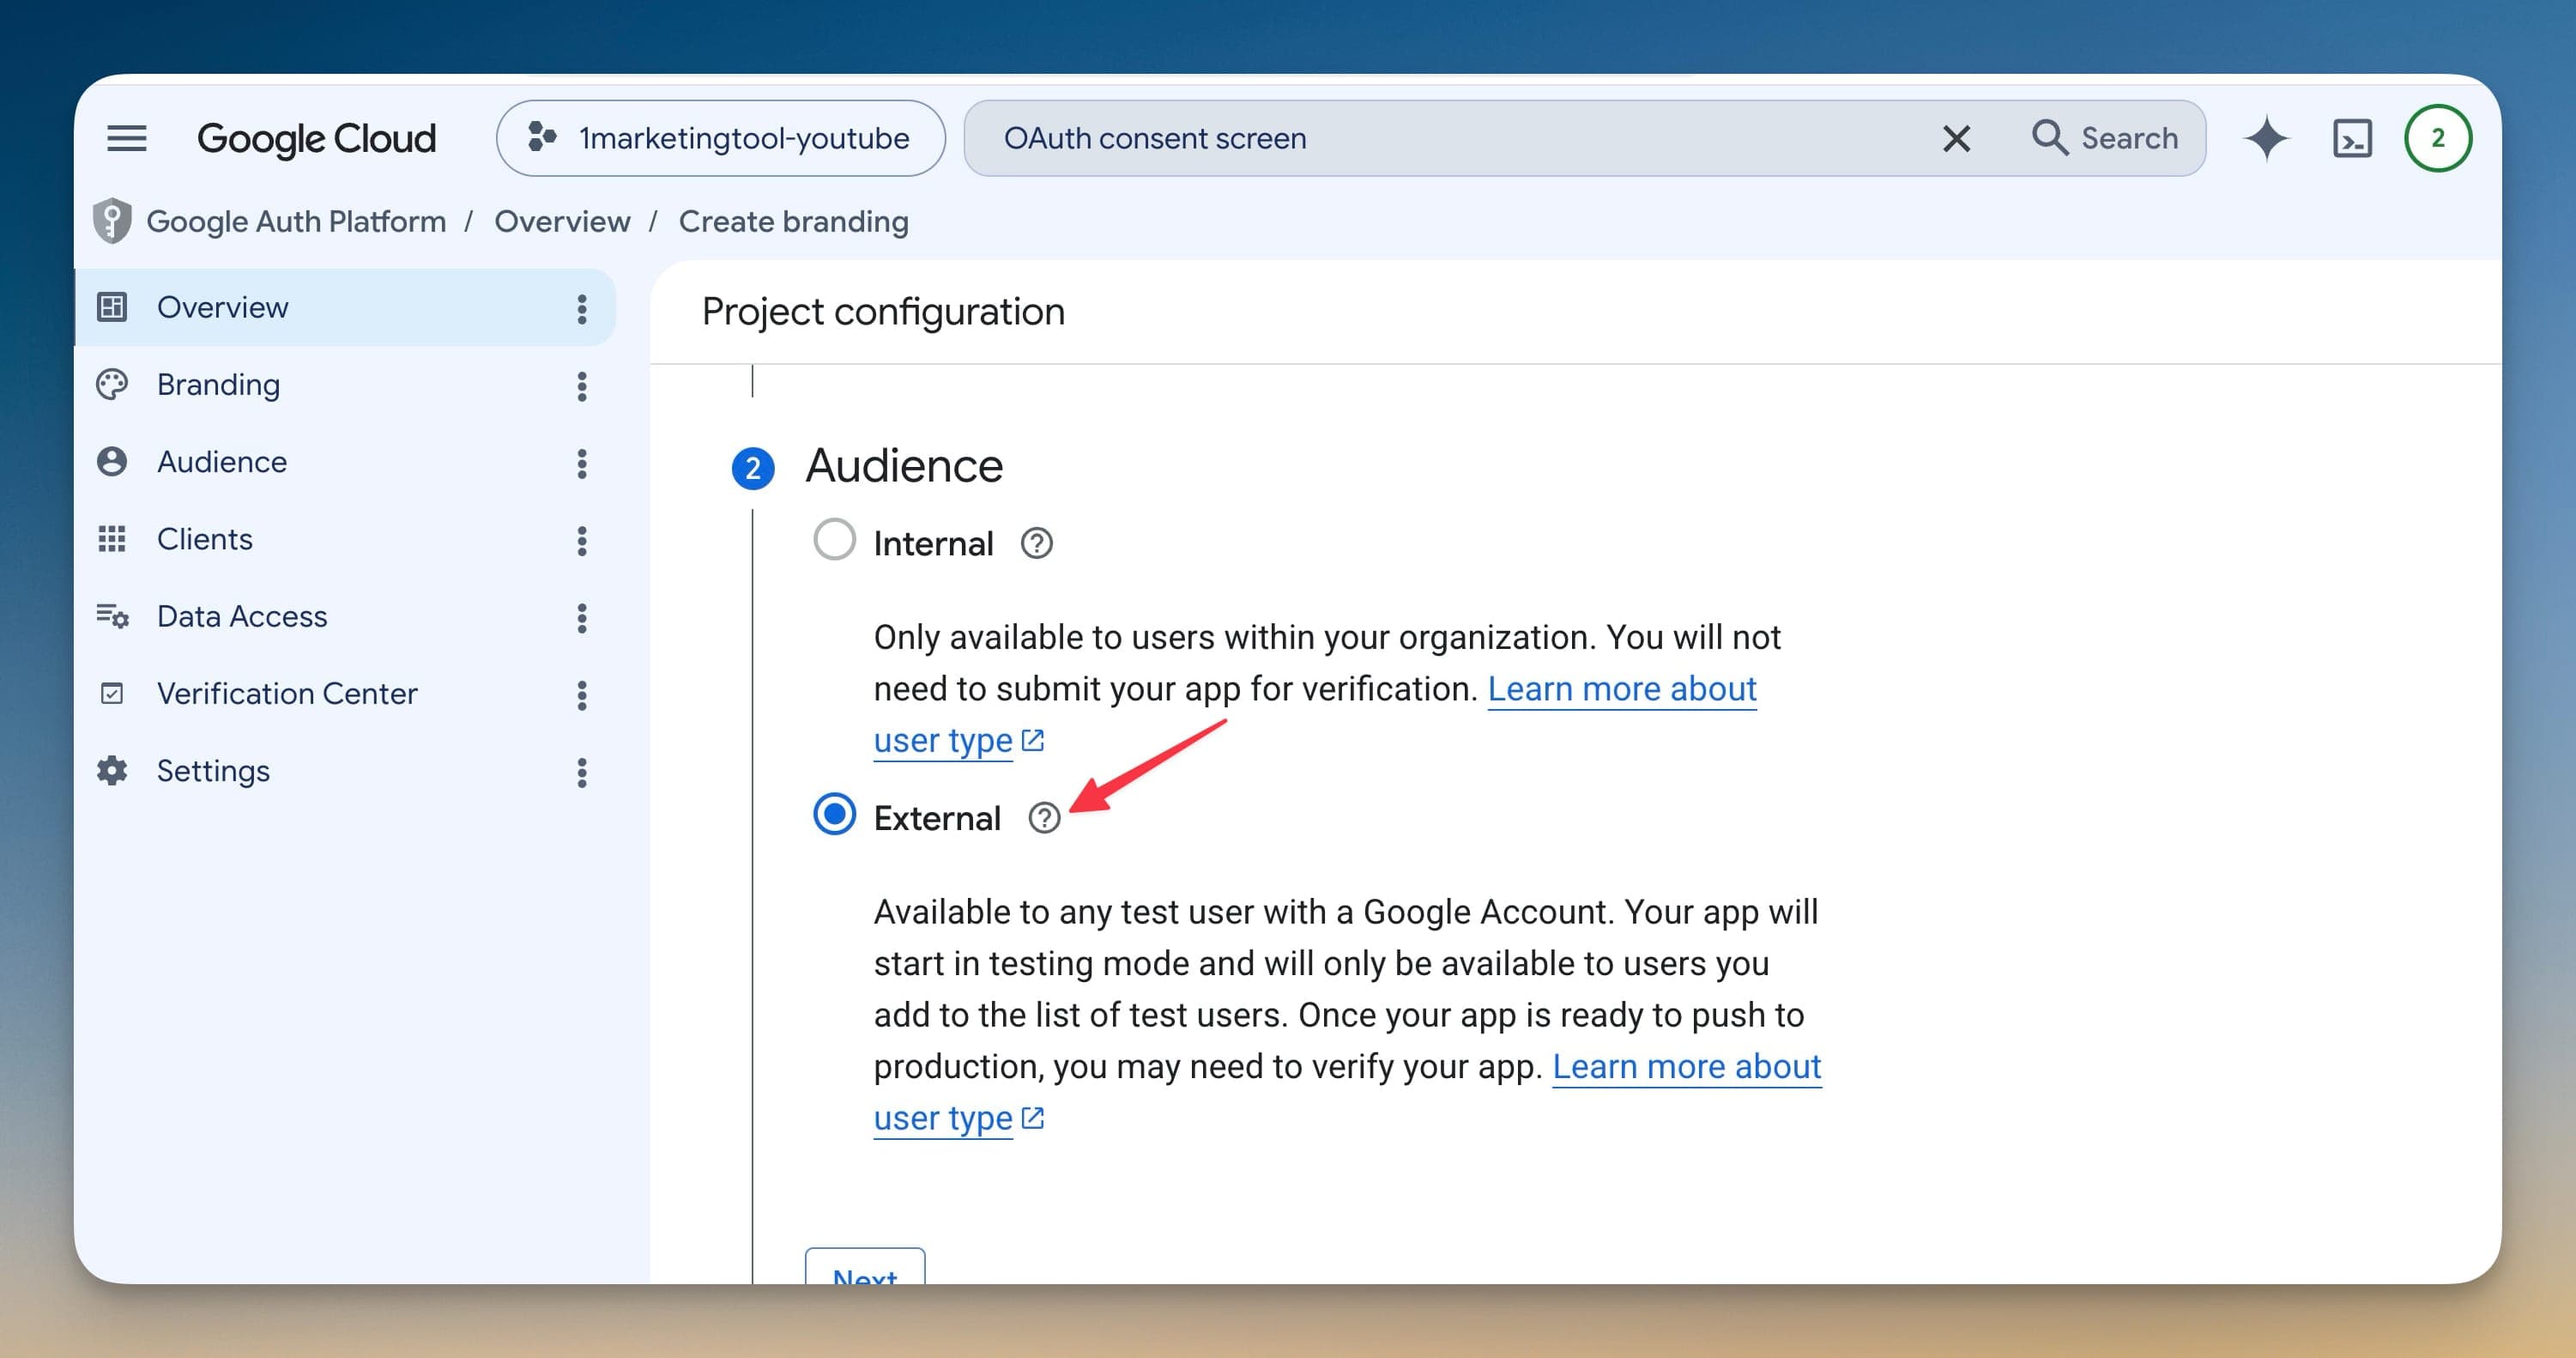Click the Audience step heading
Screen dimensions: 2576x1358
(904, 466)
